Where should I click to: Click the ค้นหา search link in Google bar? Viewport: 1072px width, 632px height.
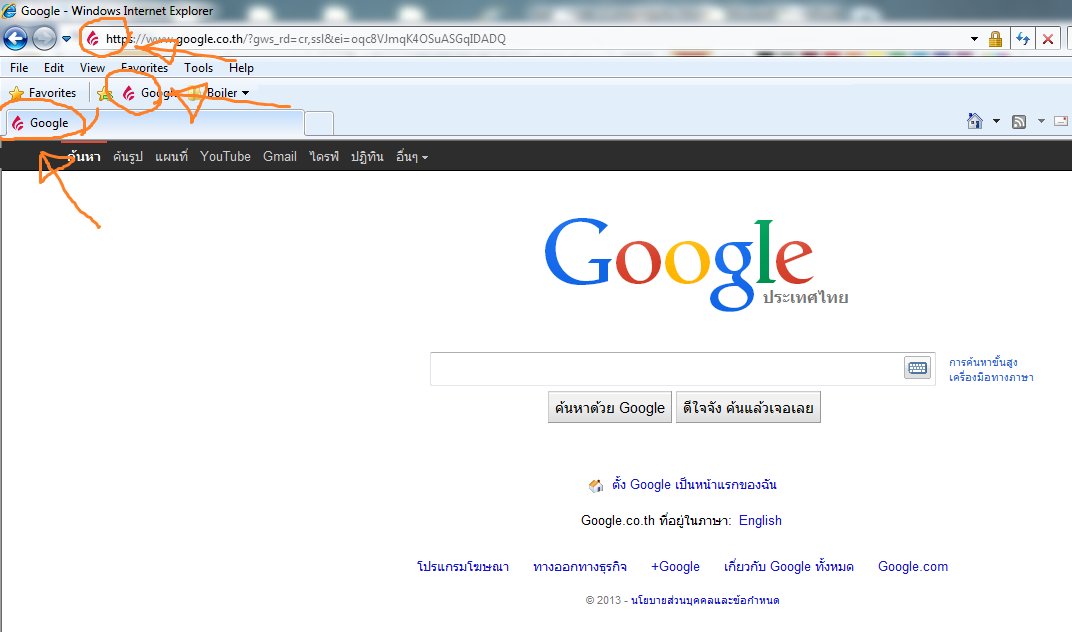pyautogui.click(x=84, y=157)
